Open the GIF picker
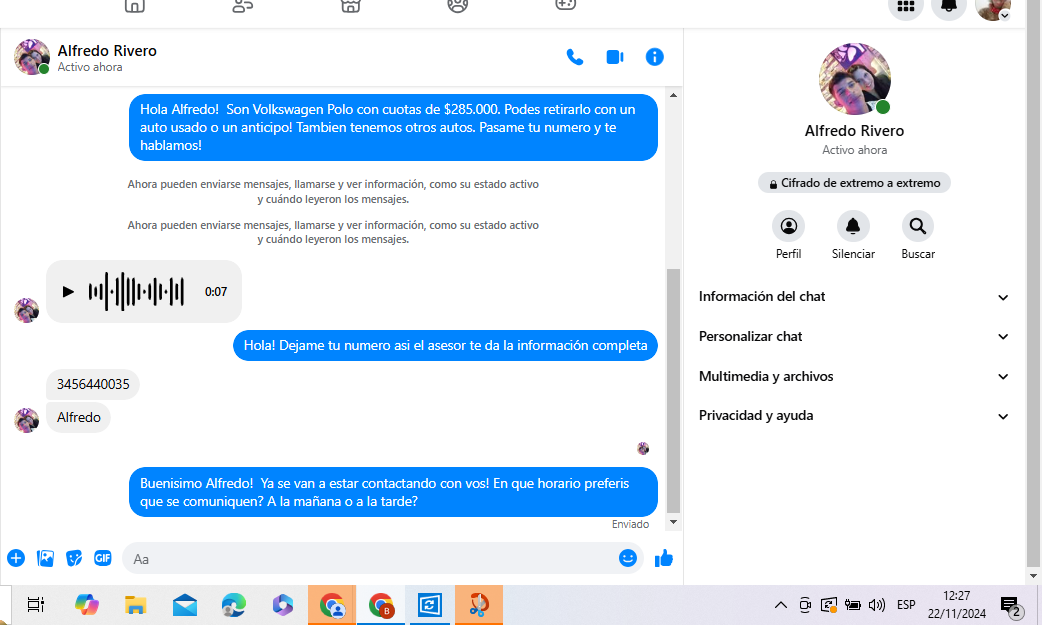Viewport: 1042px width, 625px height. [103, 558]
